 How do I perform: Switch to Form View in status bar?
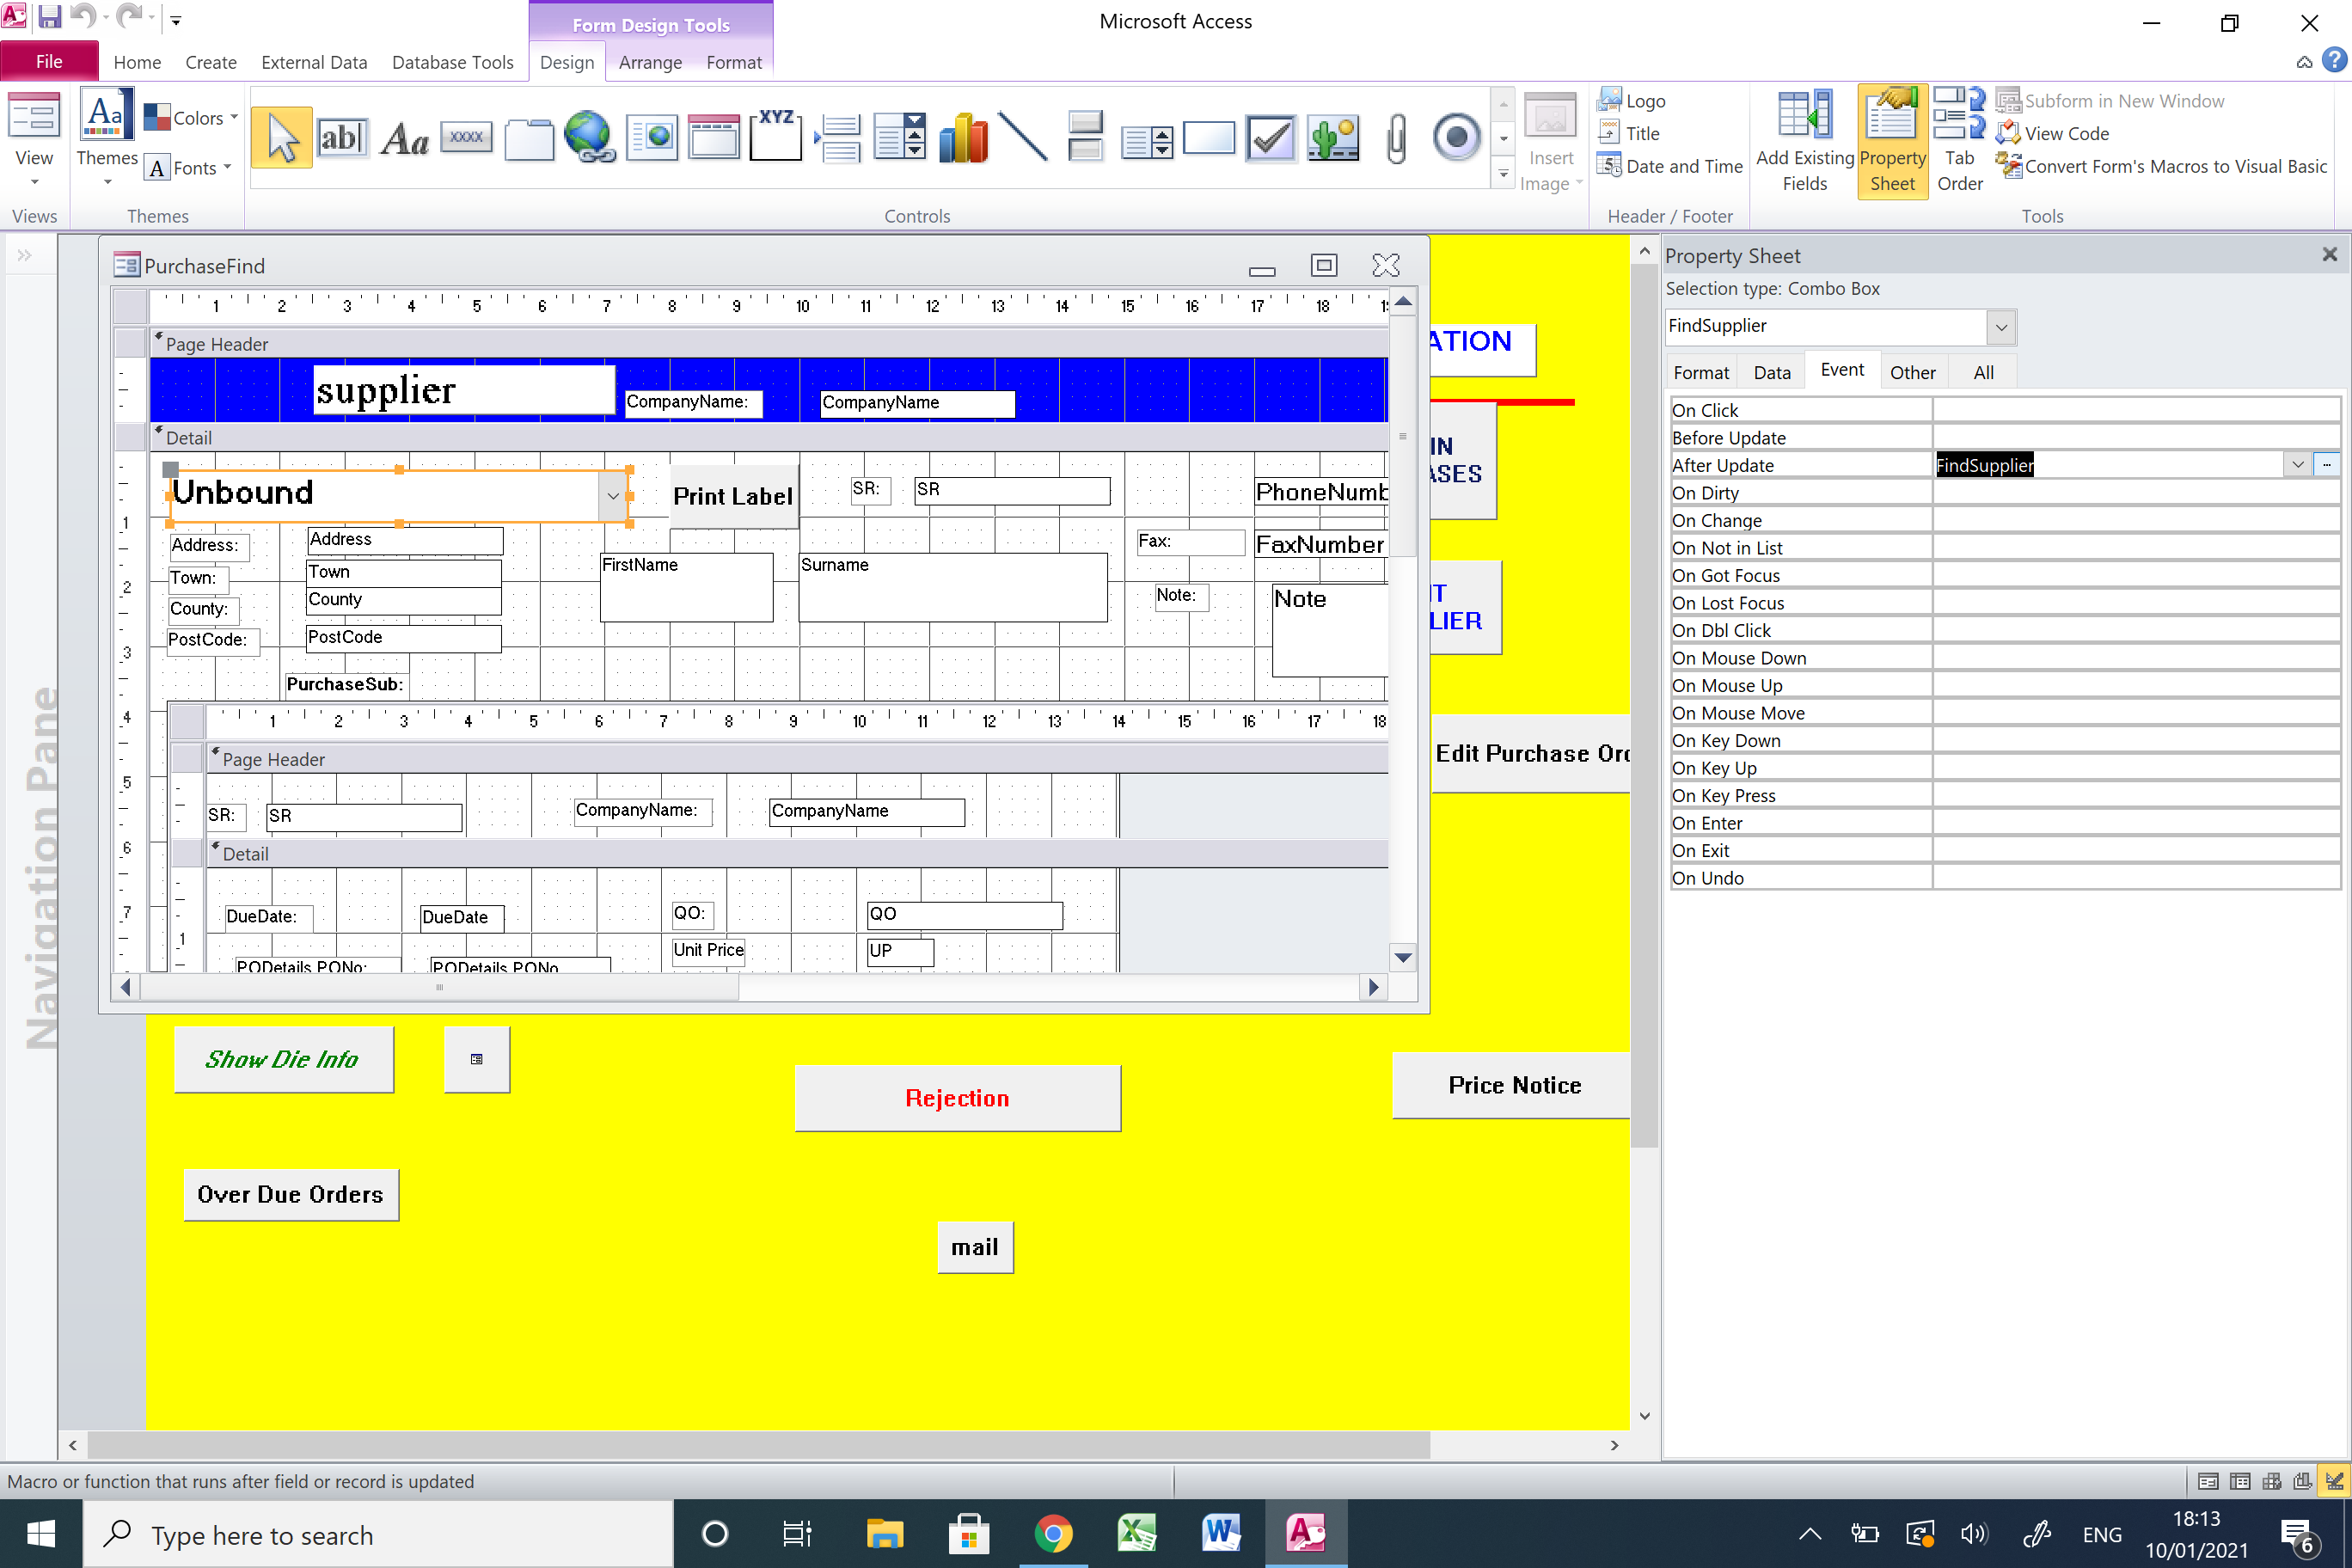(x=2208, y=1481)
